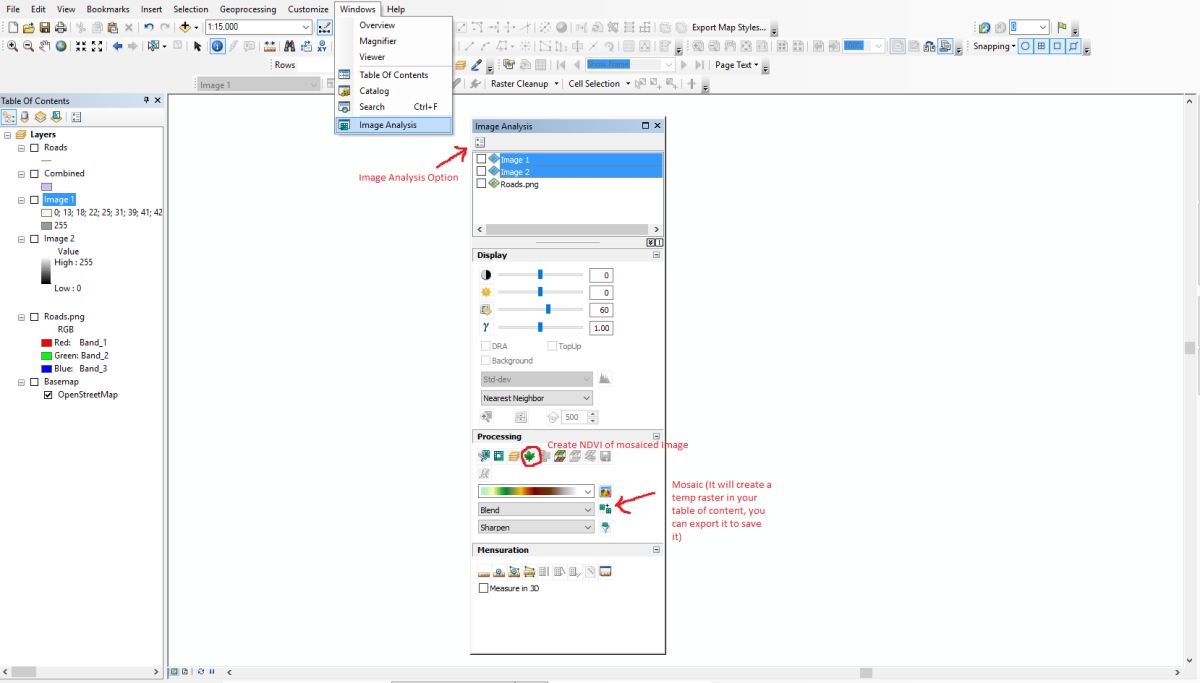Viewport: 1200px width, 683px height.
Task: Enable Measure in 3D checkbox
Action: 484,589
